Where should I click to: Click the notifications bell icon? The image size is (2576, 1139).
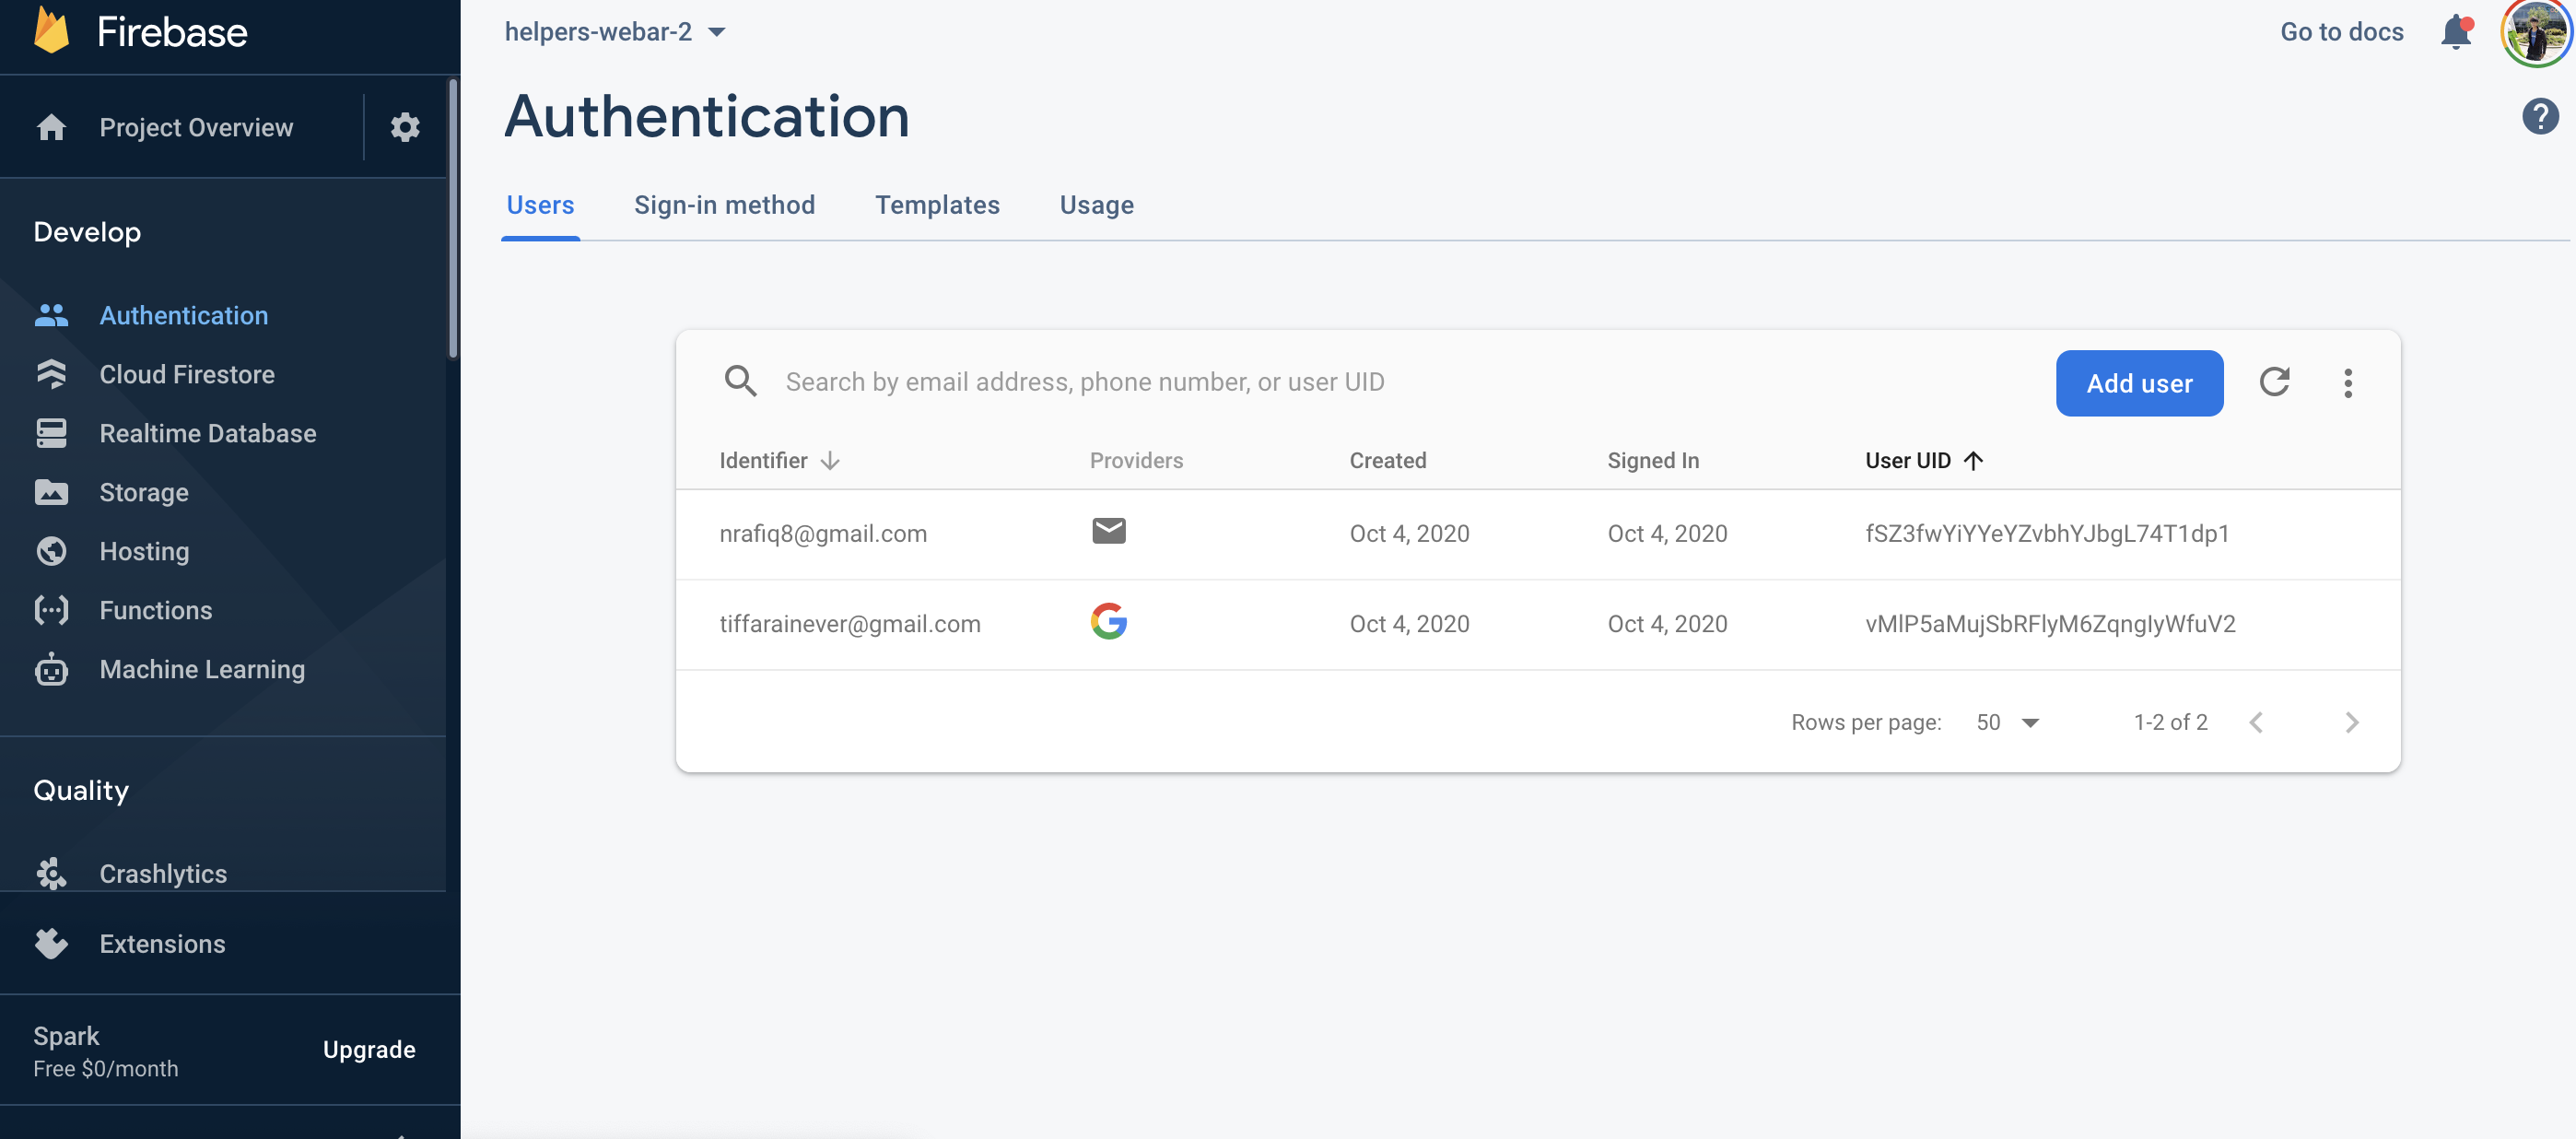2455,32
